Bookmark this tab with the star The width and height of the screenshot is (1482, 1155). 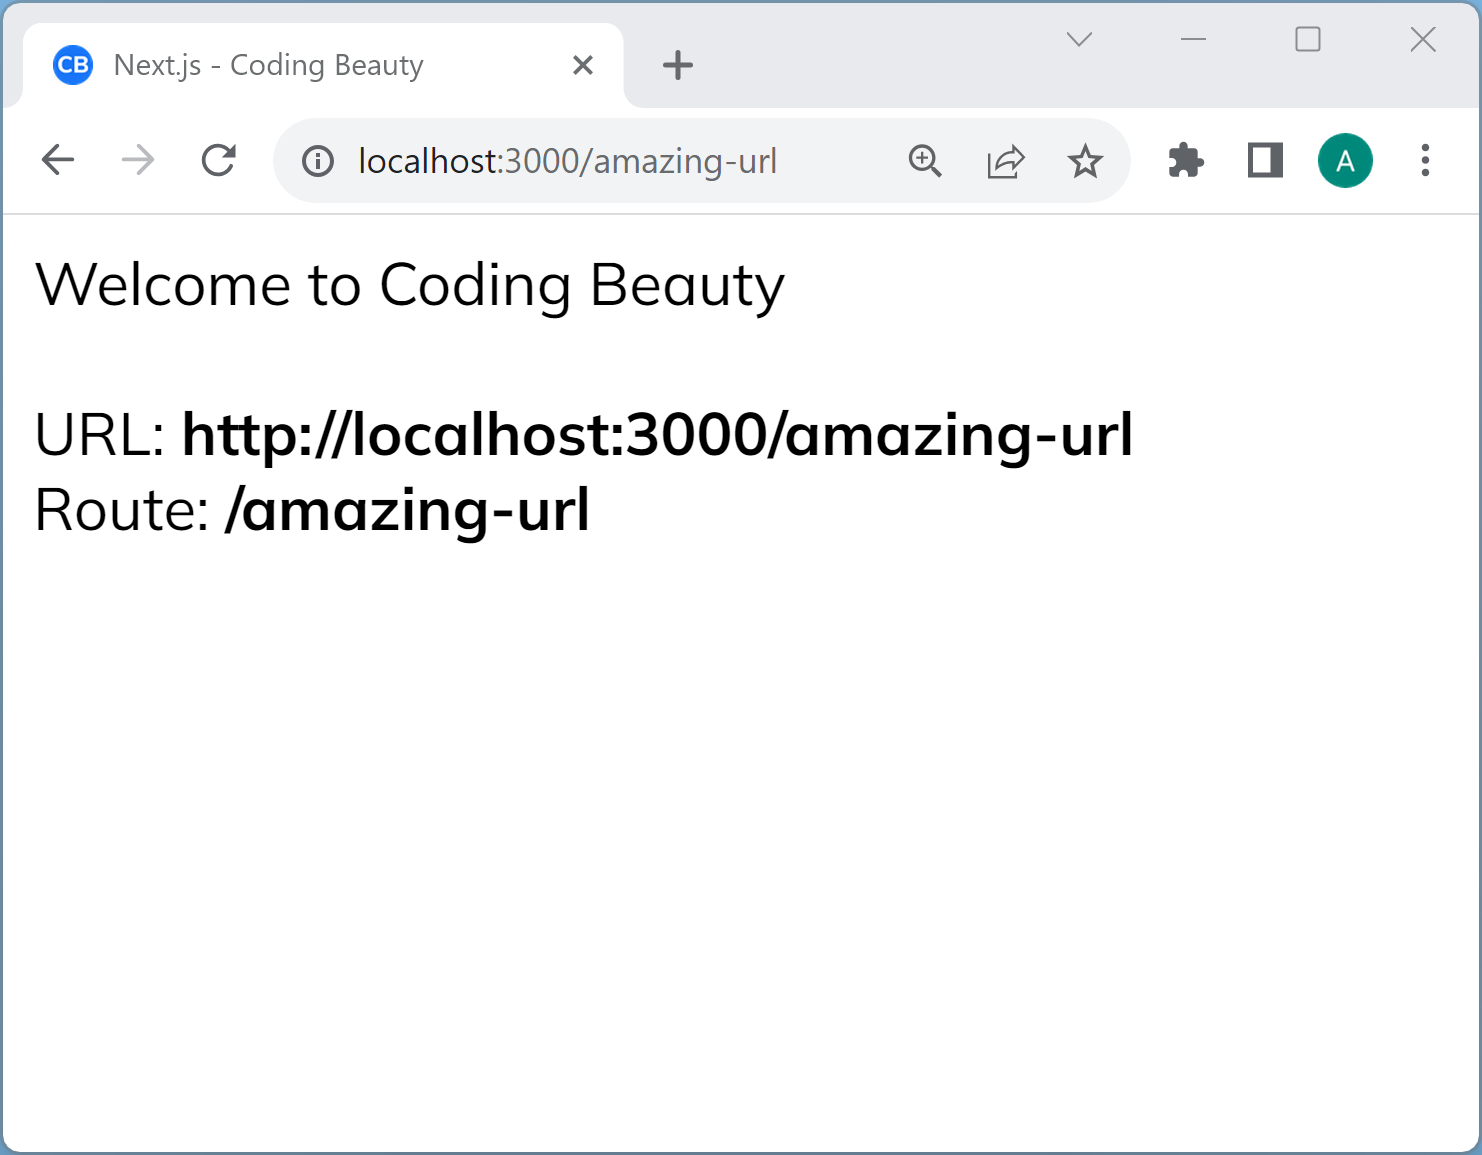click(1085, 161)
